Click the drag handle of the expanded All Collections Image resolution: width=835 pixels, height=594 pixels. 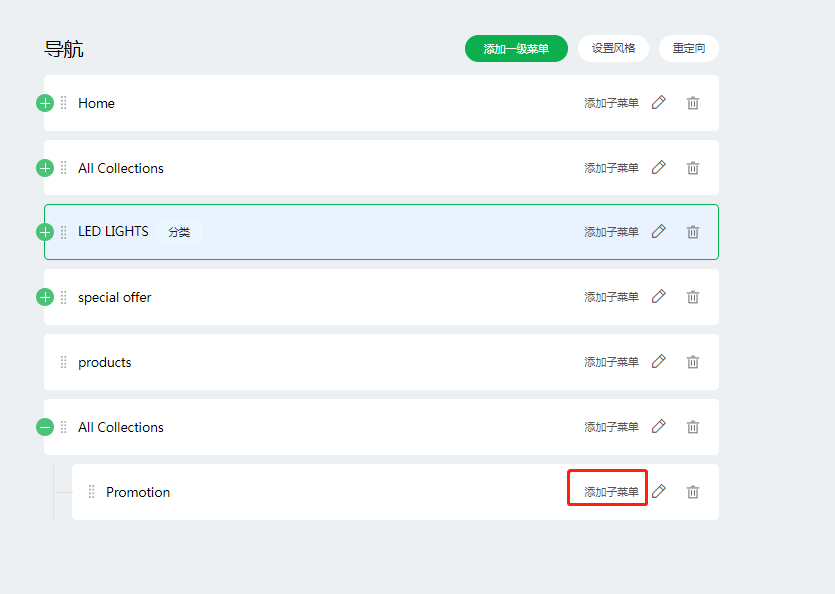[64, 427]
